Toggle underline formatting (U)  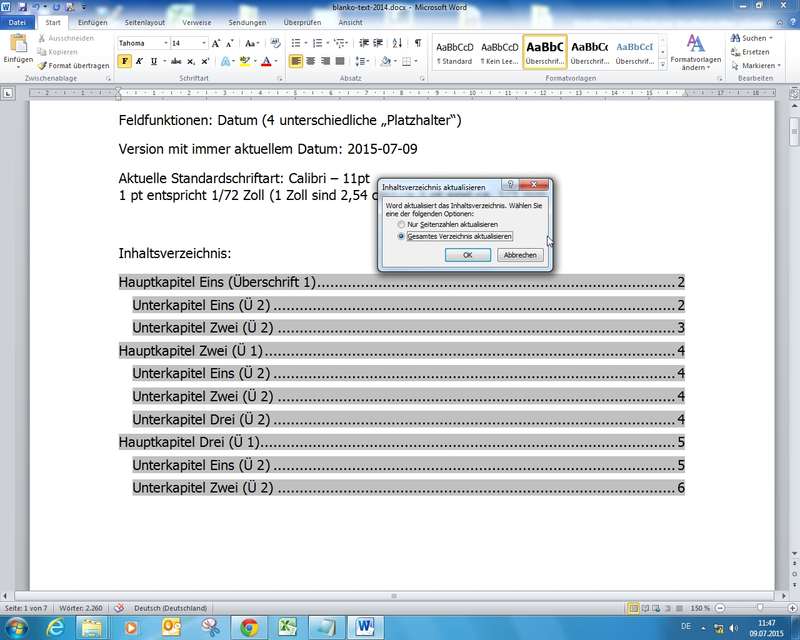[x=154, y=61]
